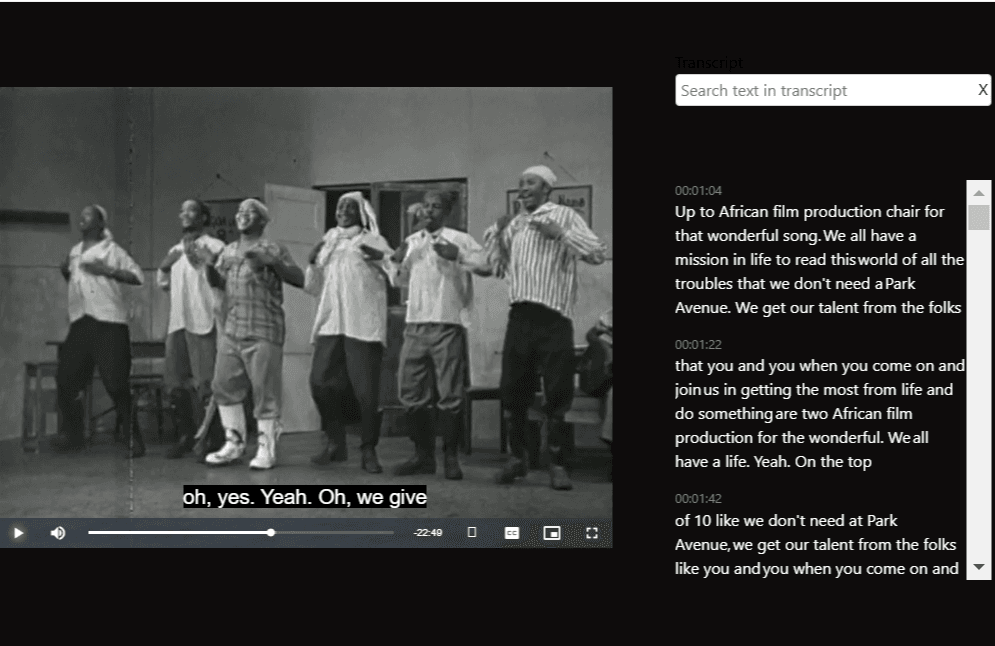Click the video frame showing the dancers
Screen dimensions: 995x646
pos(306,300)
